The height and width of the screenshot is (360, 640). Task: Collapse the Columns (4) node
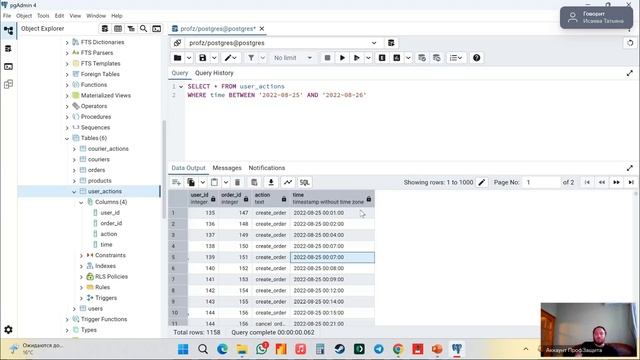(x=81, y=202)
